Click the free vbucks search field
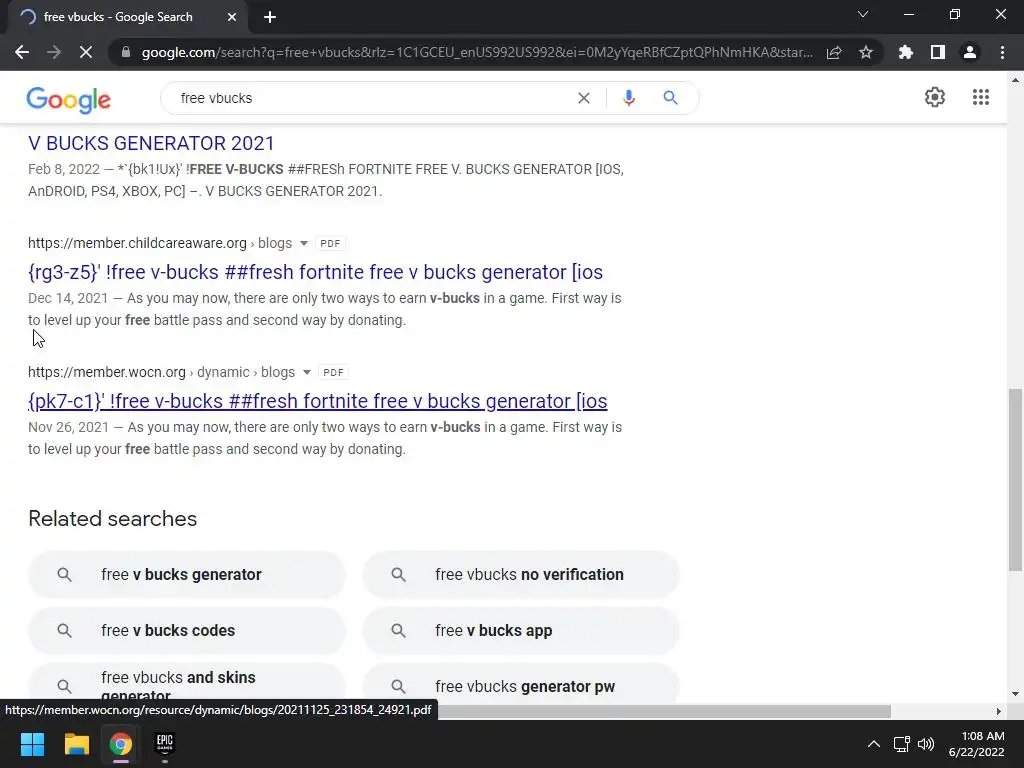The width and height of the screenshot is (1024, 768). [x=372, y=98]
